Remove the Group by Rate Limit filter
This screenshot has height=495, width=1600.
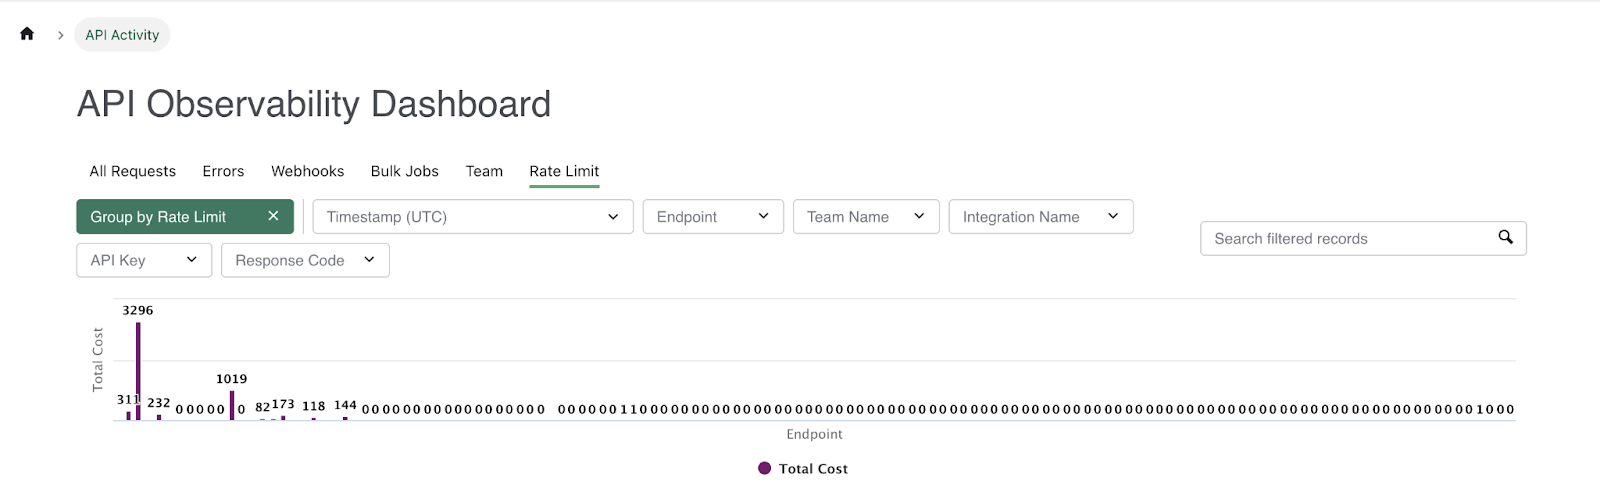click(273, 216)
